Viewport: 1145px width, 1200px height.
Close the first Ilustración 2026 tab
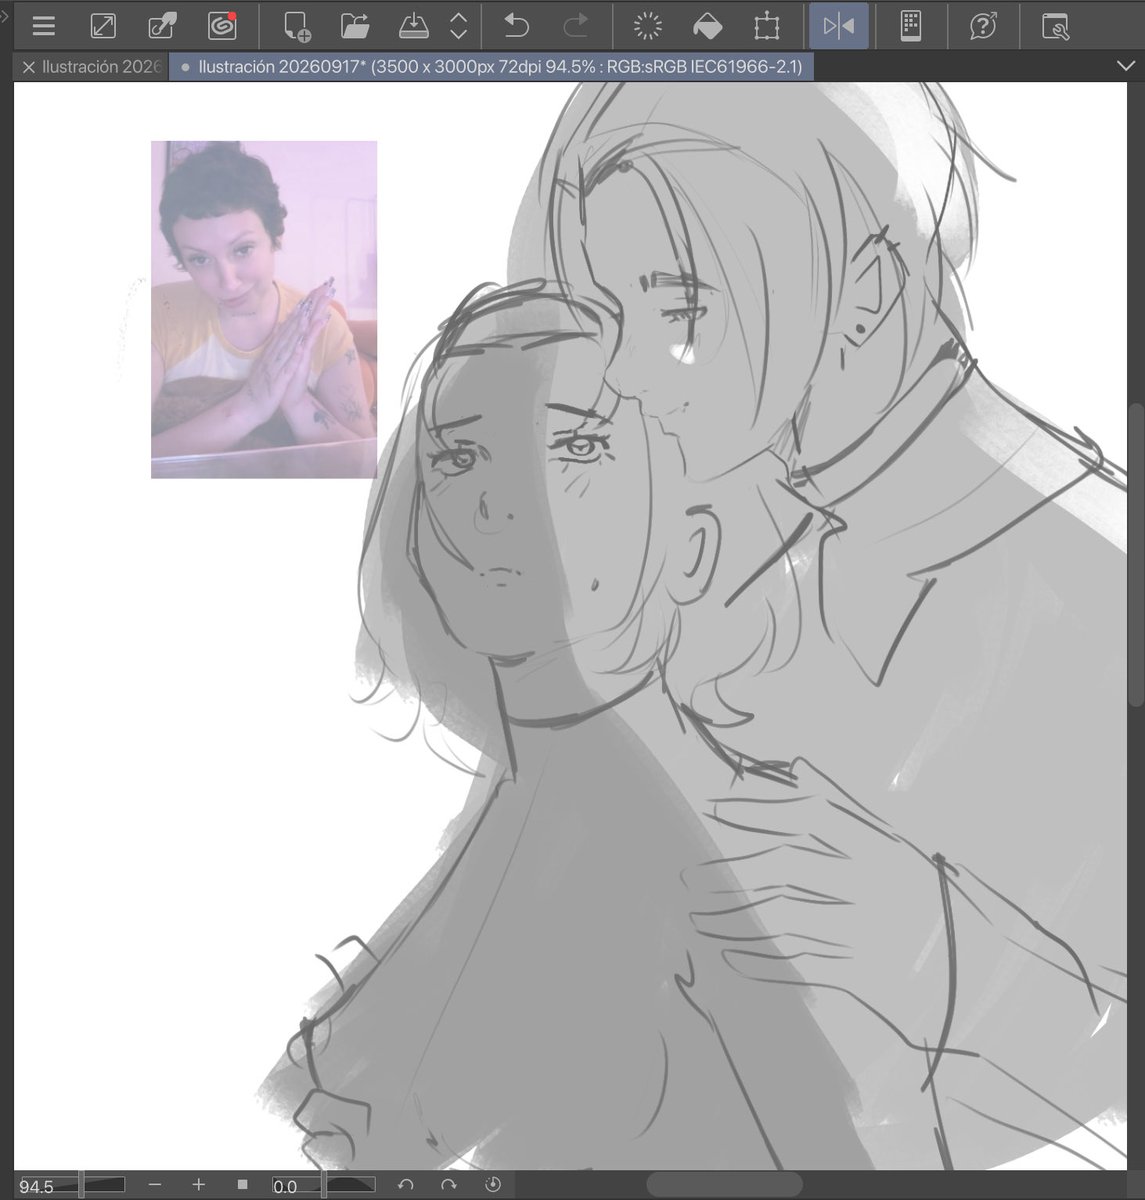(x=28, y=68)
